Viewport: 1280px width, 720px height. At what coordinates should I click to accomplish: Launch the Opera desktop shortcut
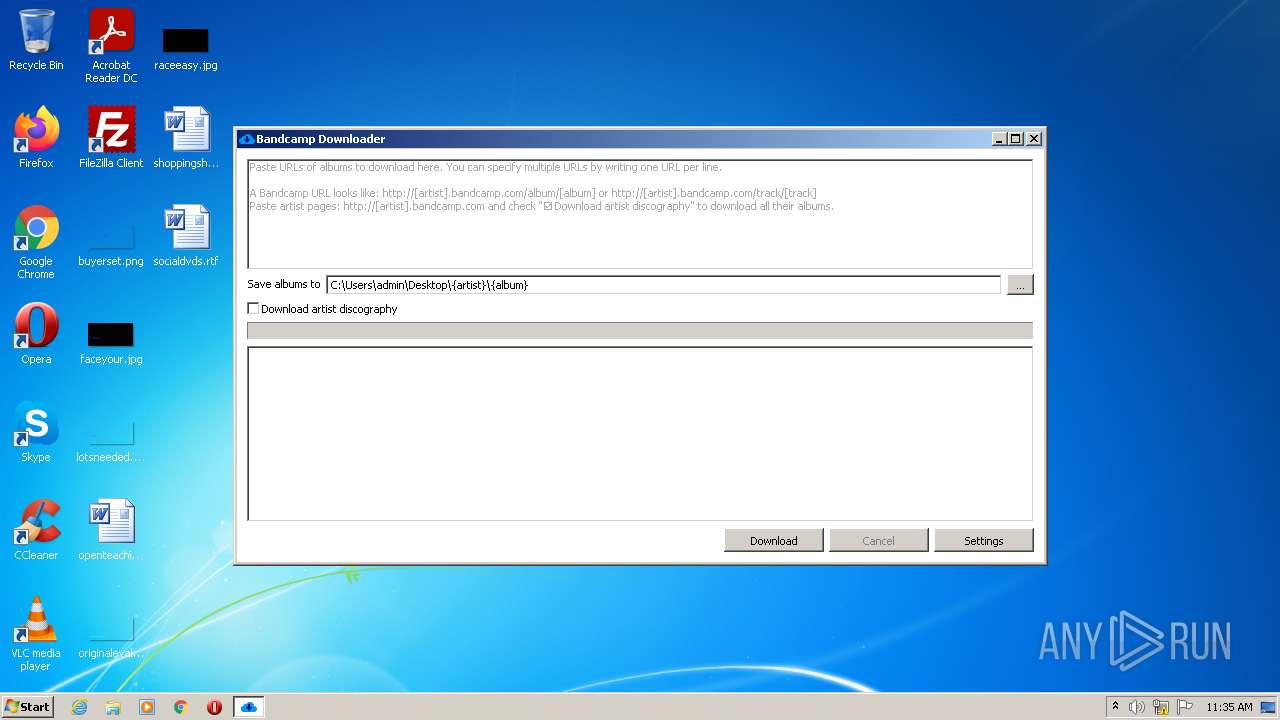(36, 334)
